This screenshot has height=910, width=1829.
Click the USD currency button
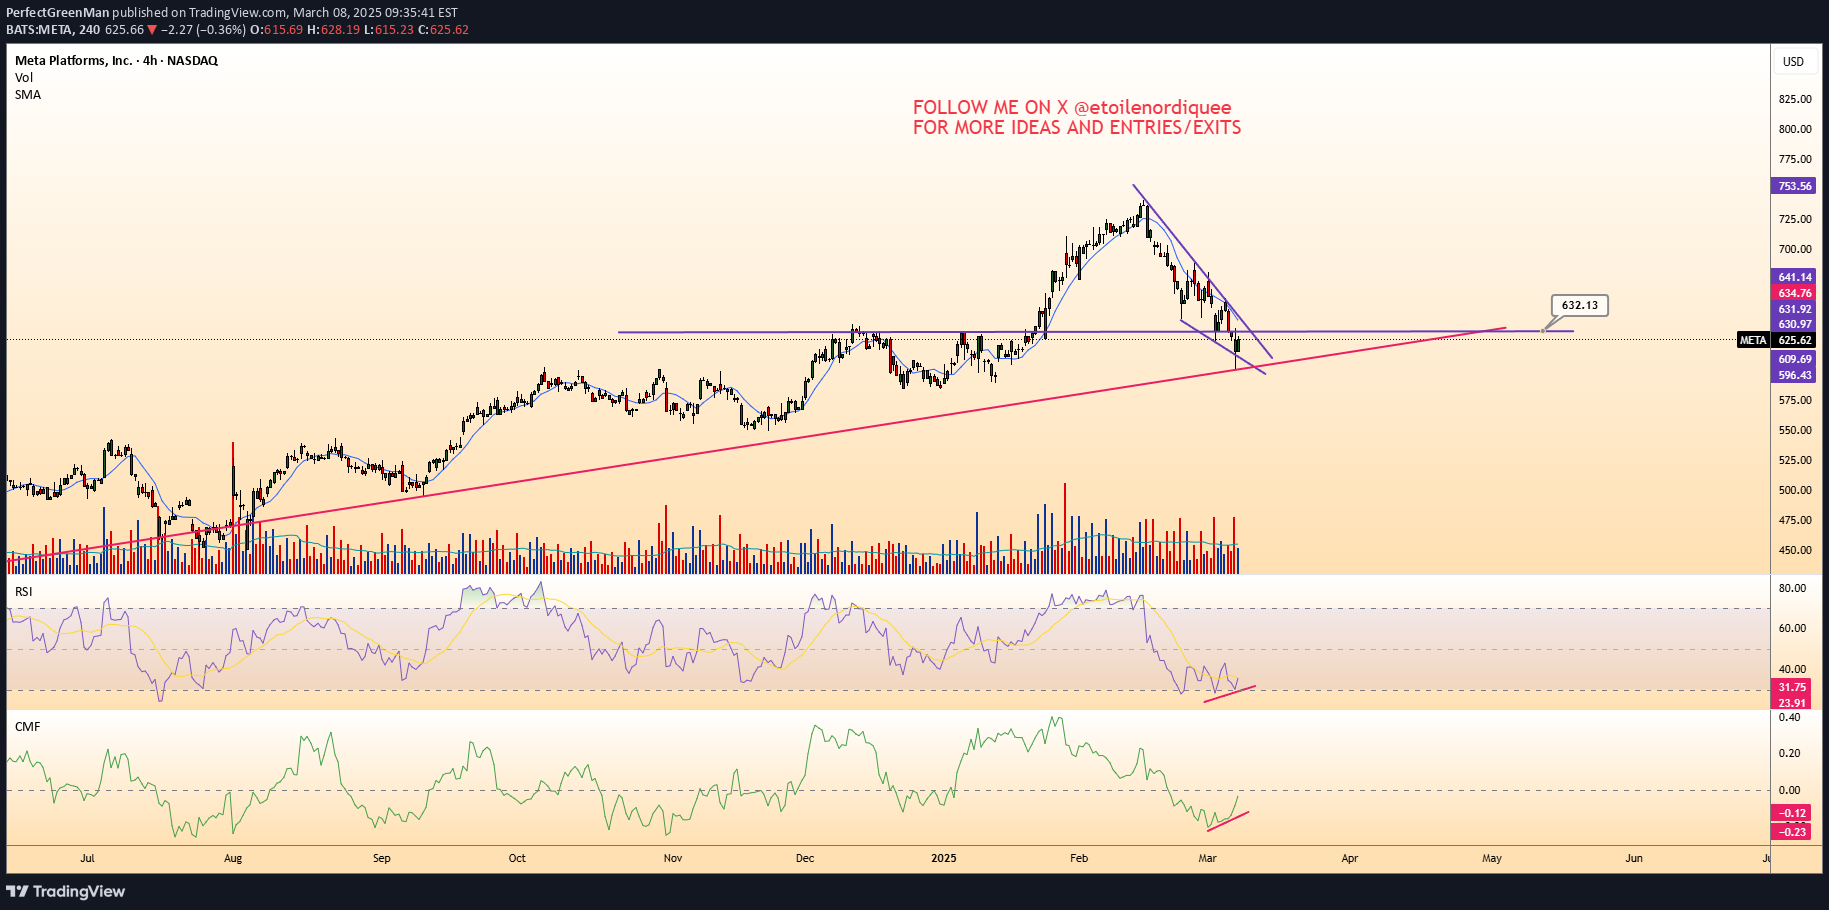(x=1794, y=62)
